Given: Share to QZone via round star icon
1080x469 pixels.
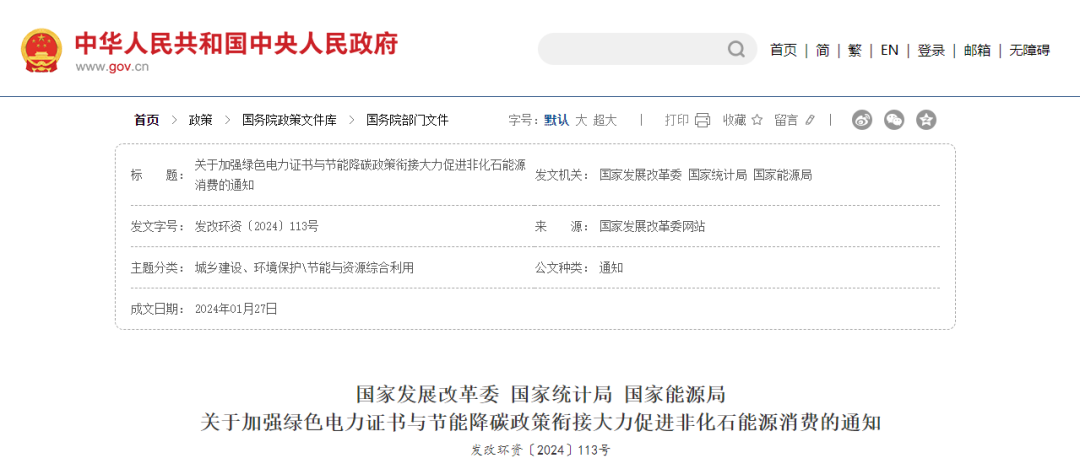Looking at the screenshot, I should 927,120.
